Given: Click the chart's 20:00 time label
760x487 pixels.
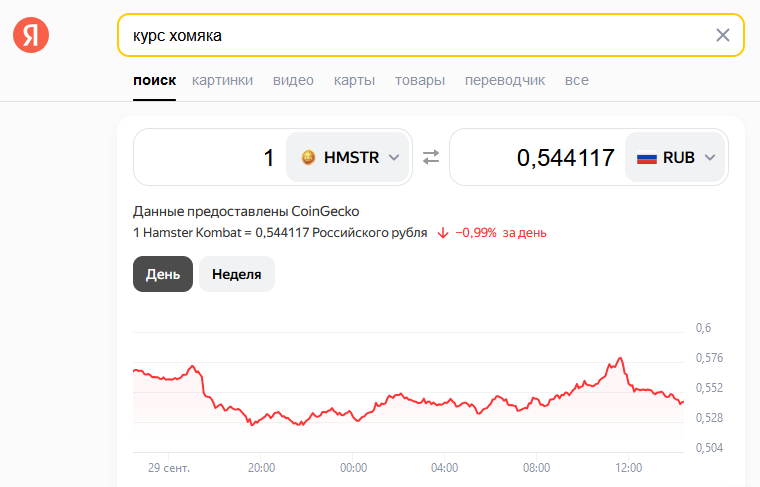Looking at the screenshot, I should click(261, 468).
